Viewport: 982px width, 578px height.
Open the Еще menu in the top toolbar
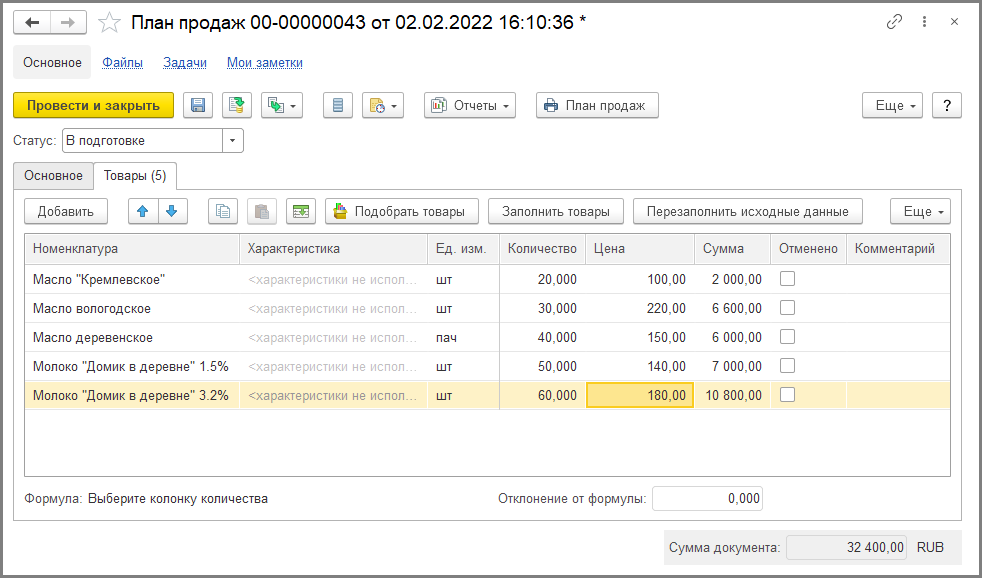pos(891,105)
